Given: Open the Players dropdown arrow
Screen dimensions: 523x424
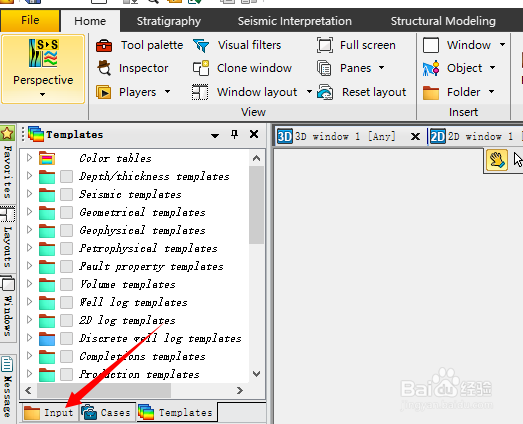Looking at the screenshot, I should pos(167,91).
